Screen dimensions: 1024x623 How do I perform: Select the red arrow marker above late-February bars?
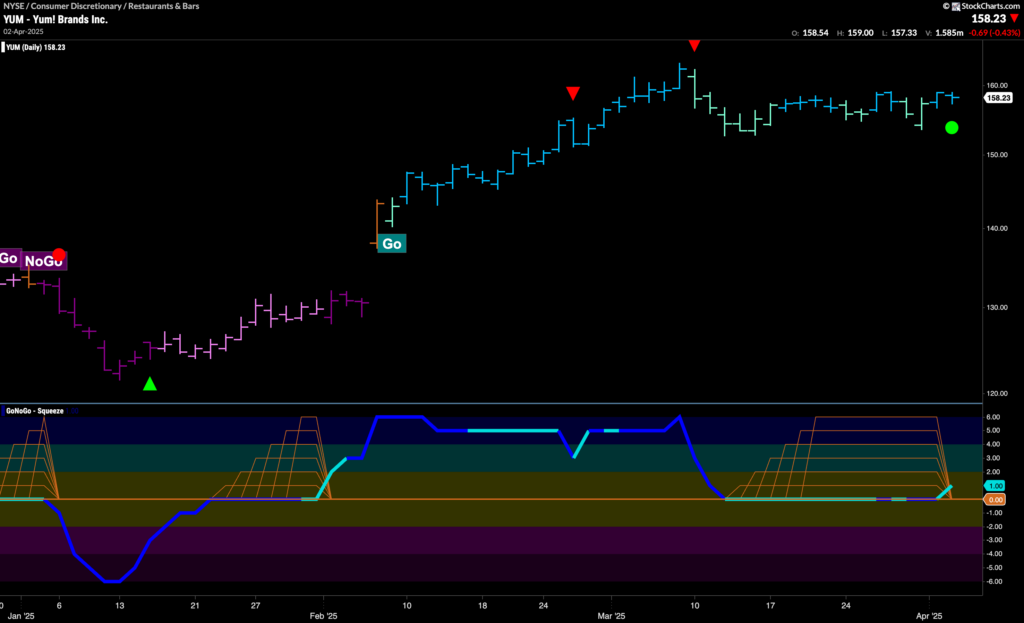click(572, 92)
